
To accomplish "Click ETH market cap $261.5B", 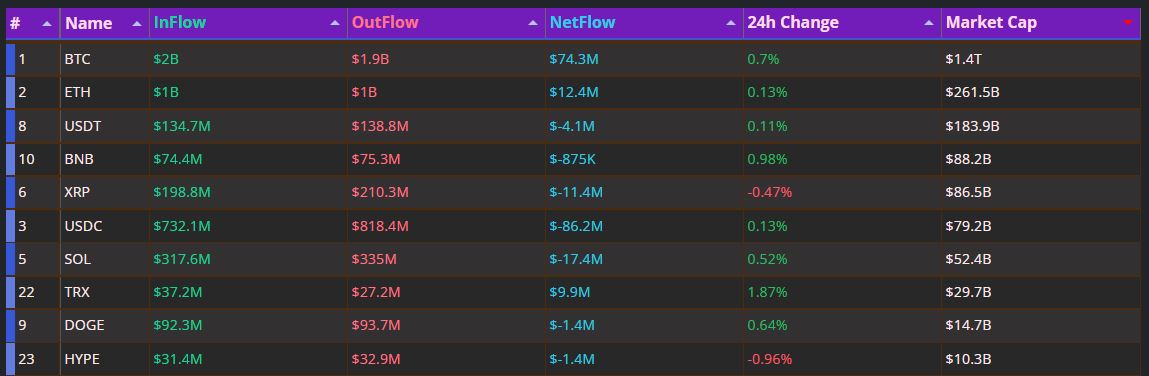I will [973, 92].
